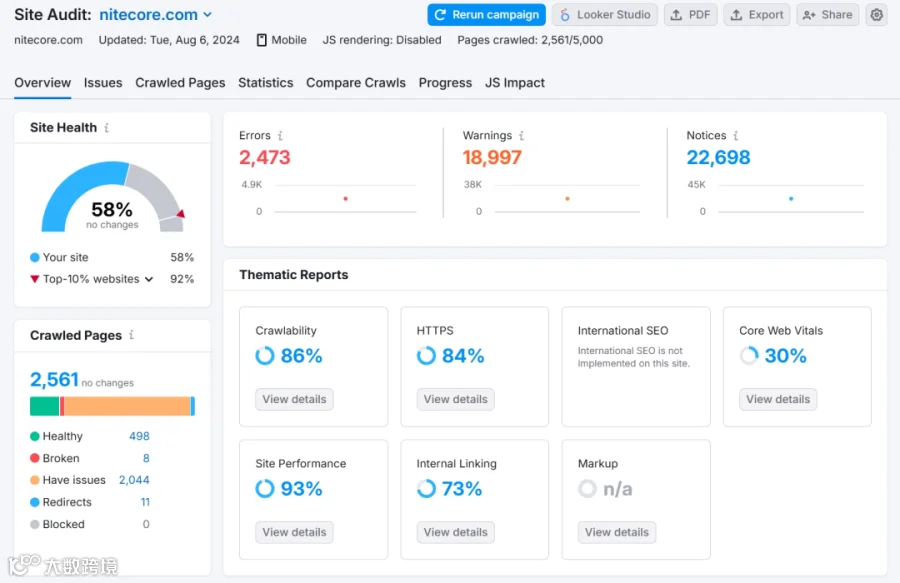This screenshot has height=583, width=900.
Task: View details for Core Web Vitals
Action: pyautogui.click(x=778, y=399)
